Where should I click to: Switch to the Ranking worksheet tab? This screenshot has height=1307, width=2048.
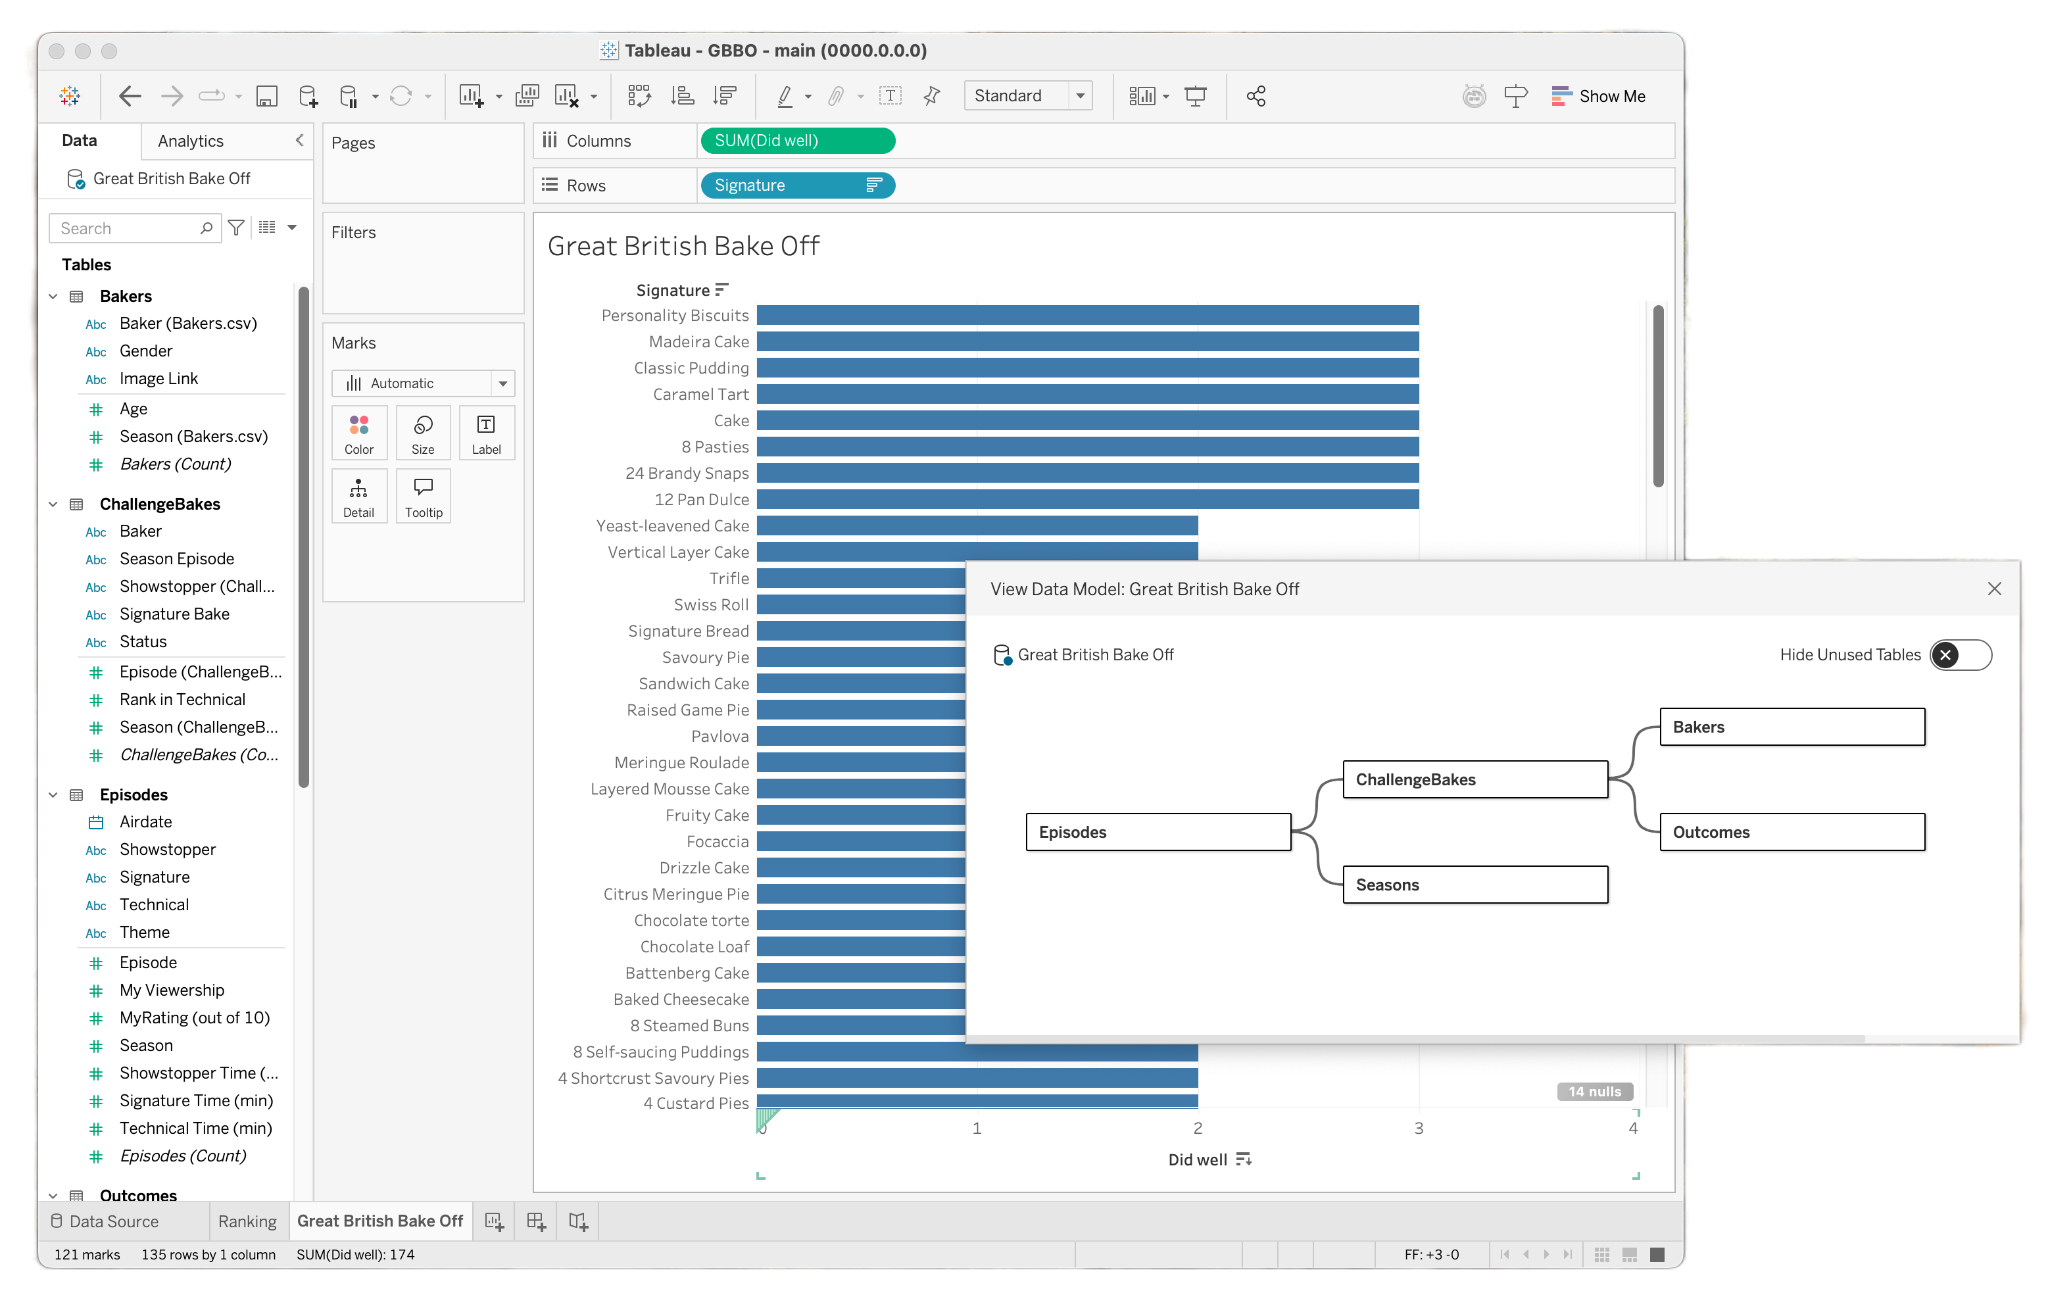(248, 1220)
